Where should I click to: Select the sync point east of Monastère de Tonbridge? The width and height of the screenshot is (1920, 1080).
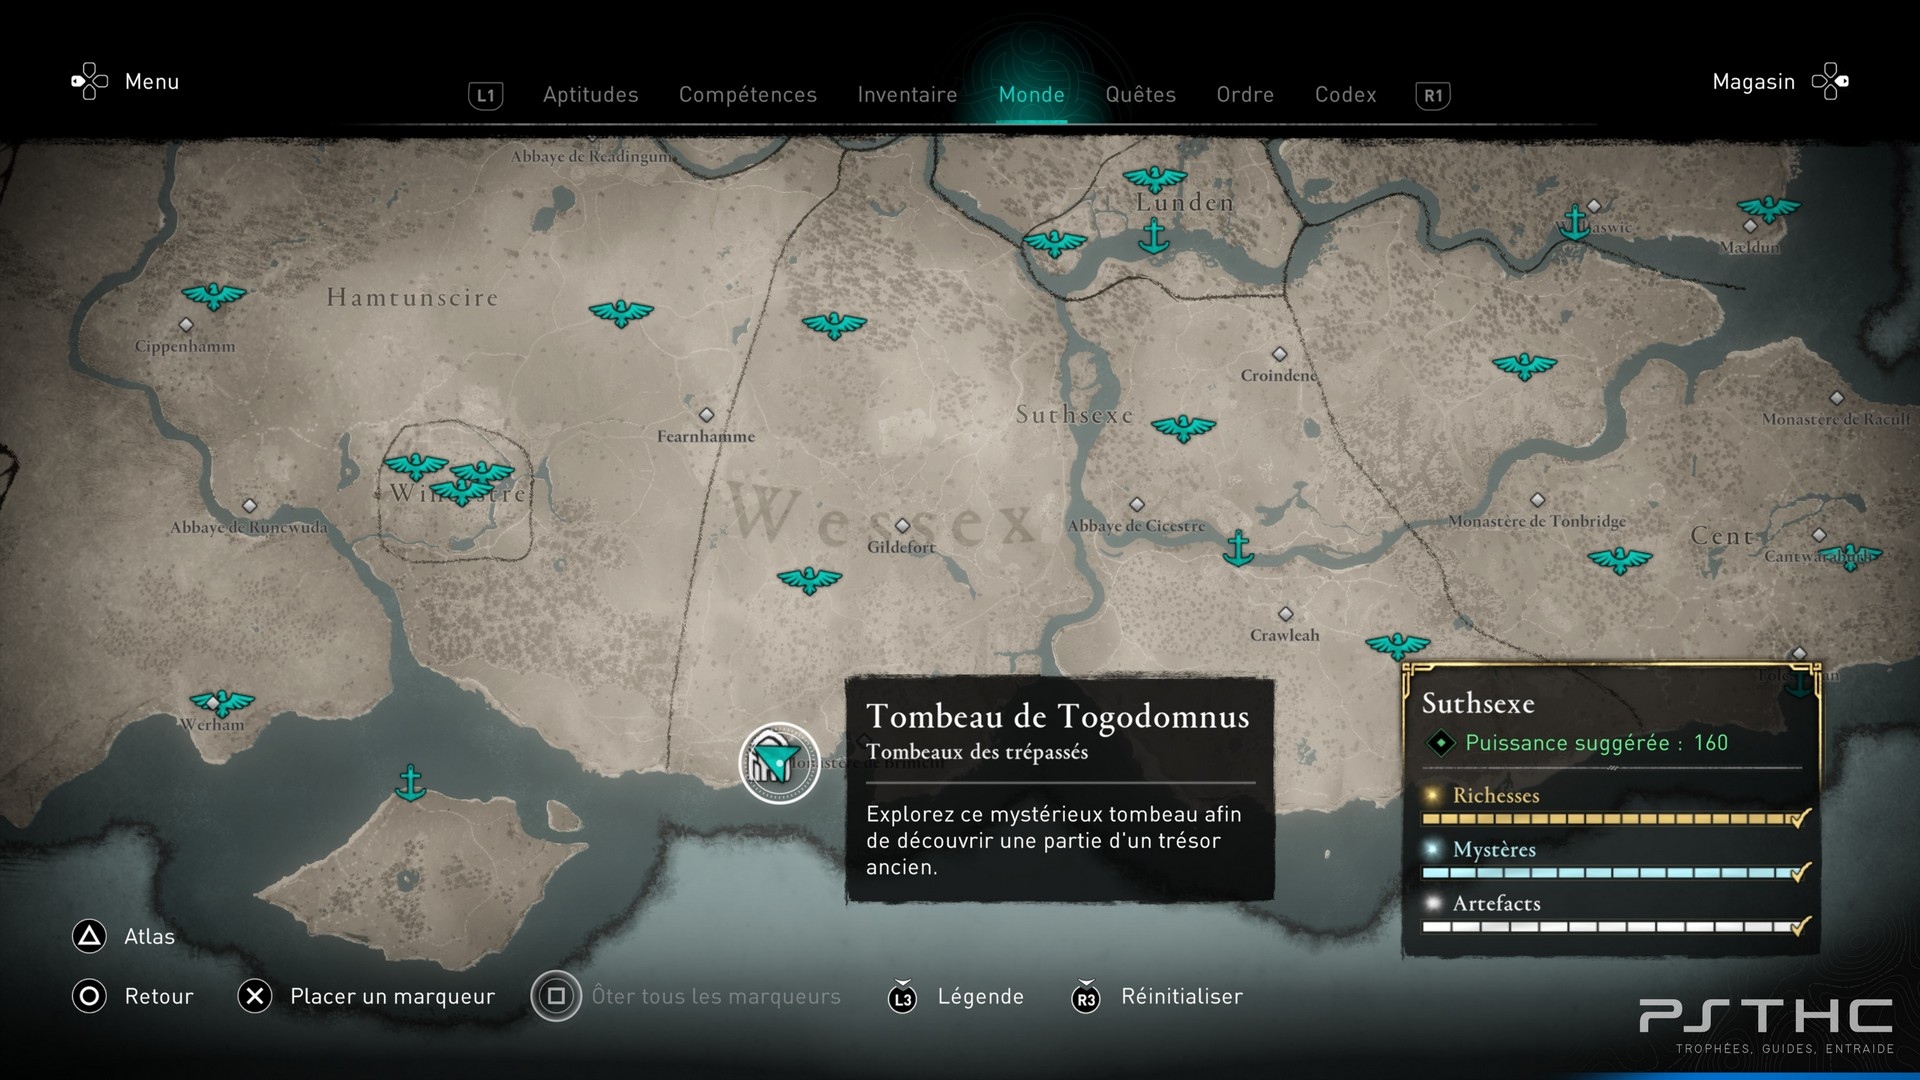point(1619,560)
